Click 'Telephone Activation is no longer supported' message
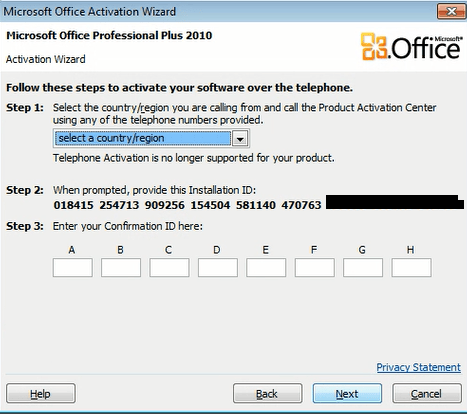467x414 pixels. [x=194, y=158]
